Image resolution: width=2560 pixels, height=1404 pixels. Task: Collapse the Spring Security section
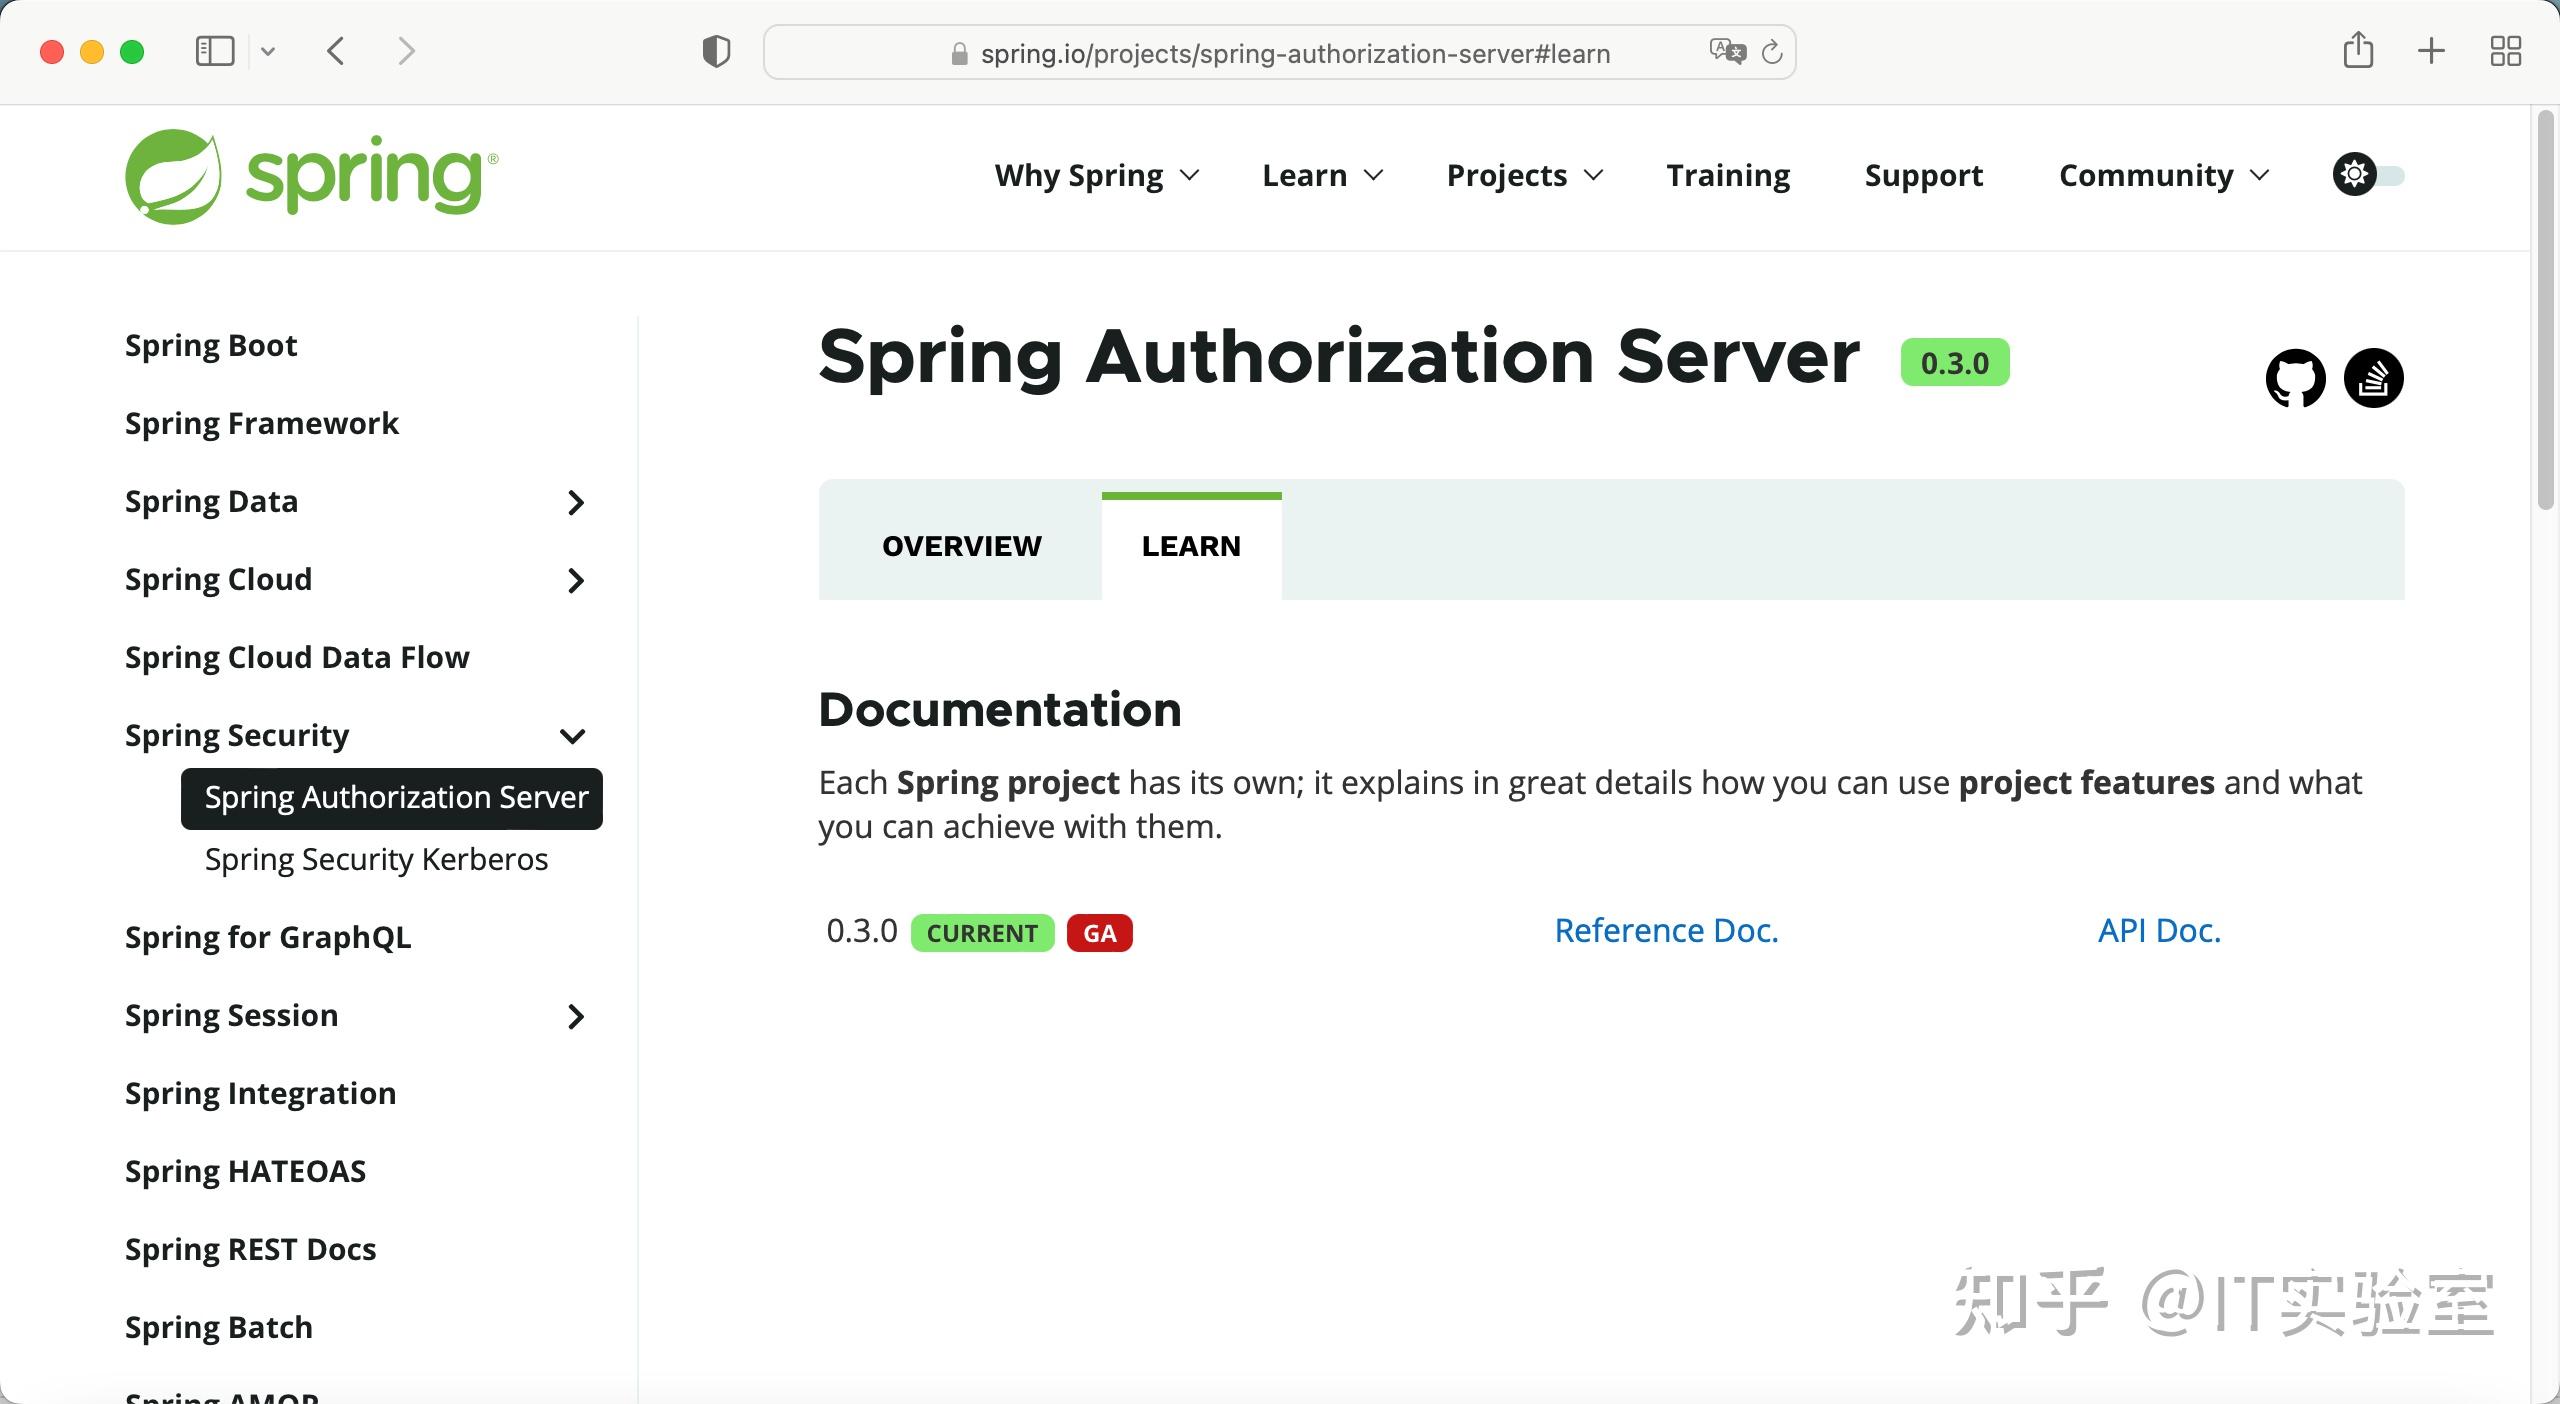573,737
